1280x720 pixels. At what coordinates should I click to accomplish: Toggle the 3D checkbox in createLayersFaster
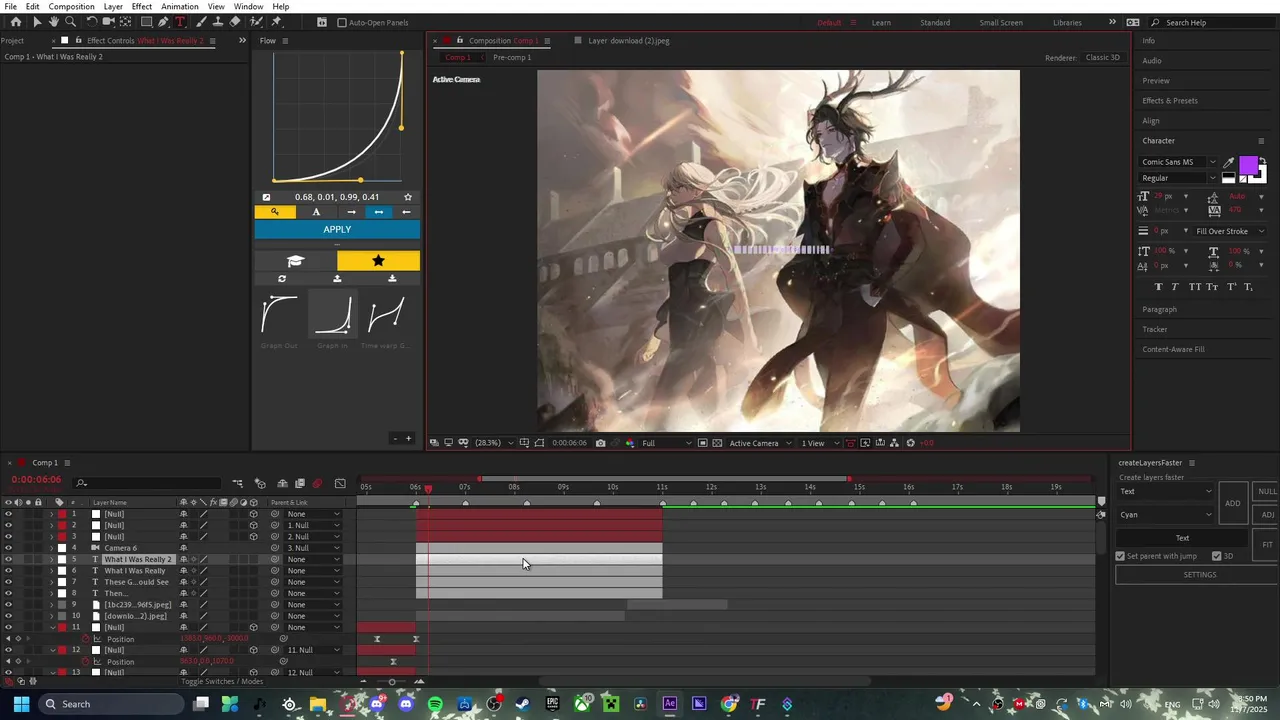point(1217,556)
